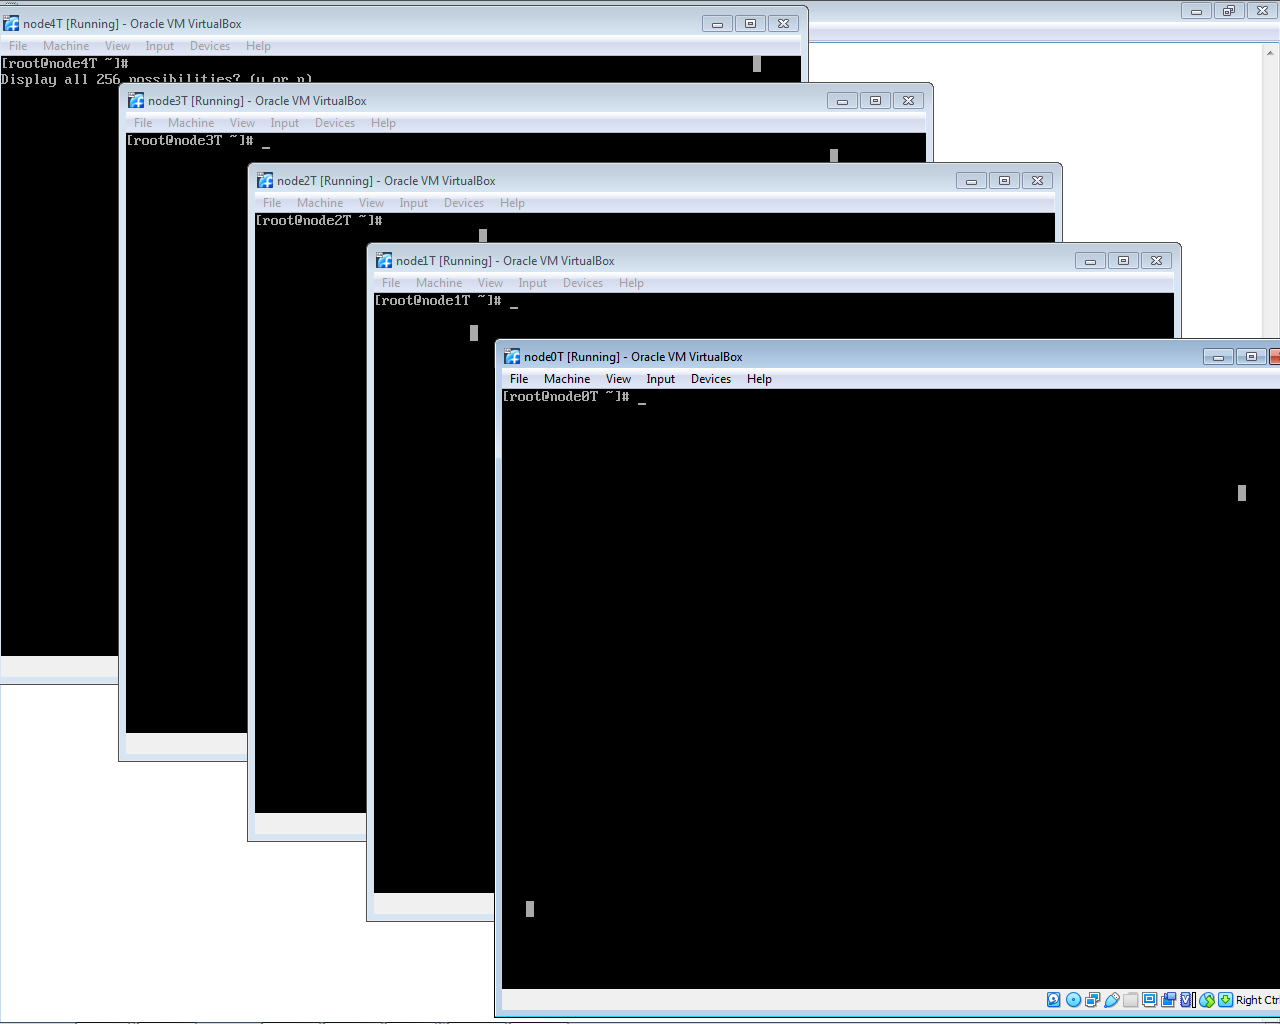Open the File menu in node0T window
This screenshot has height=1024, width=1280.
coord(519,379)
